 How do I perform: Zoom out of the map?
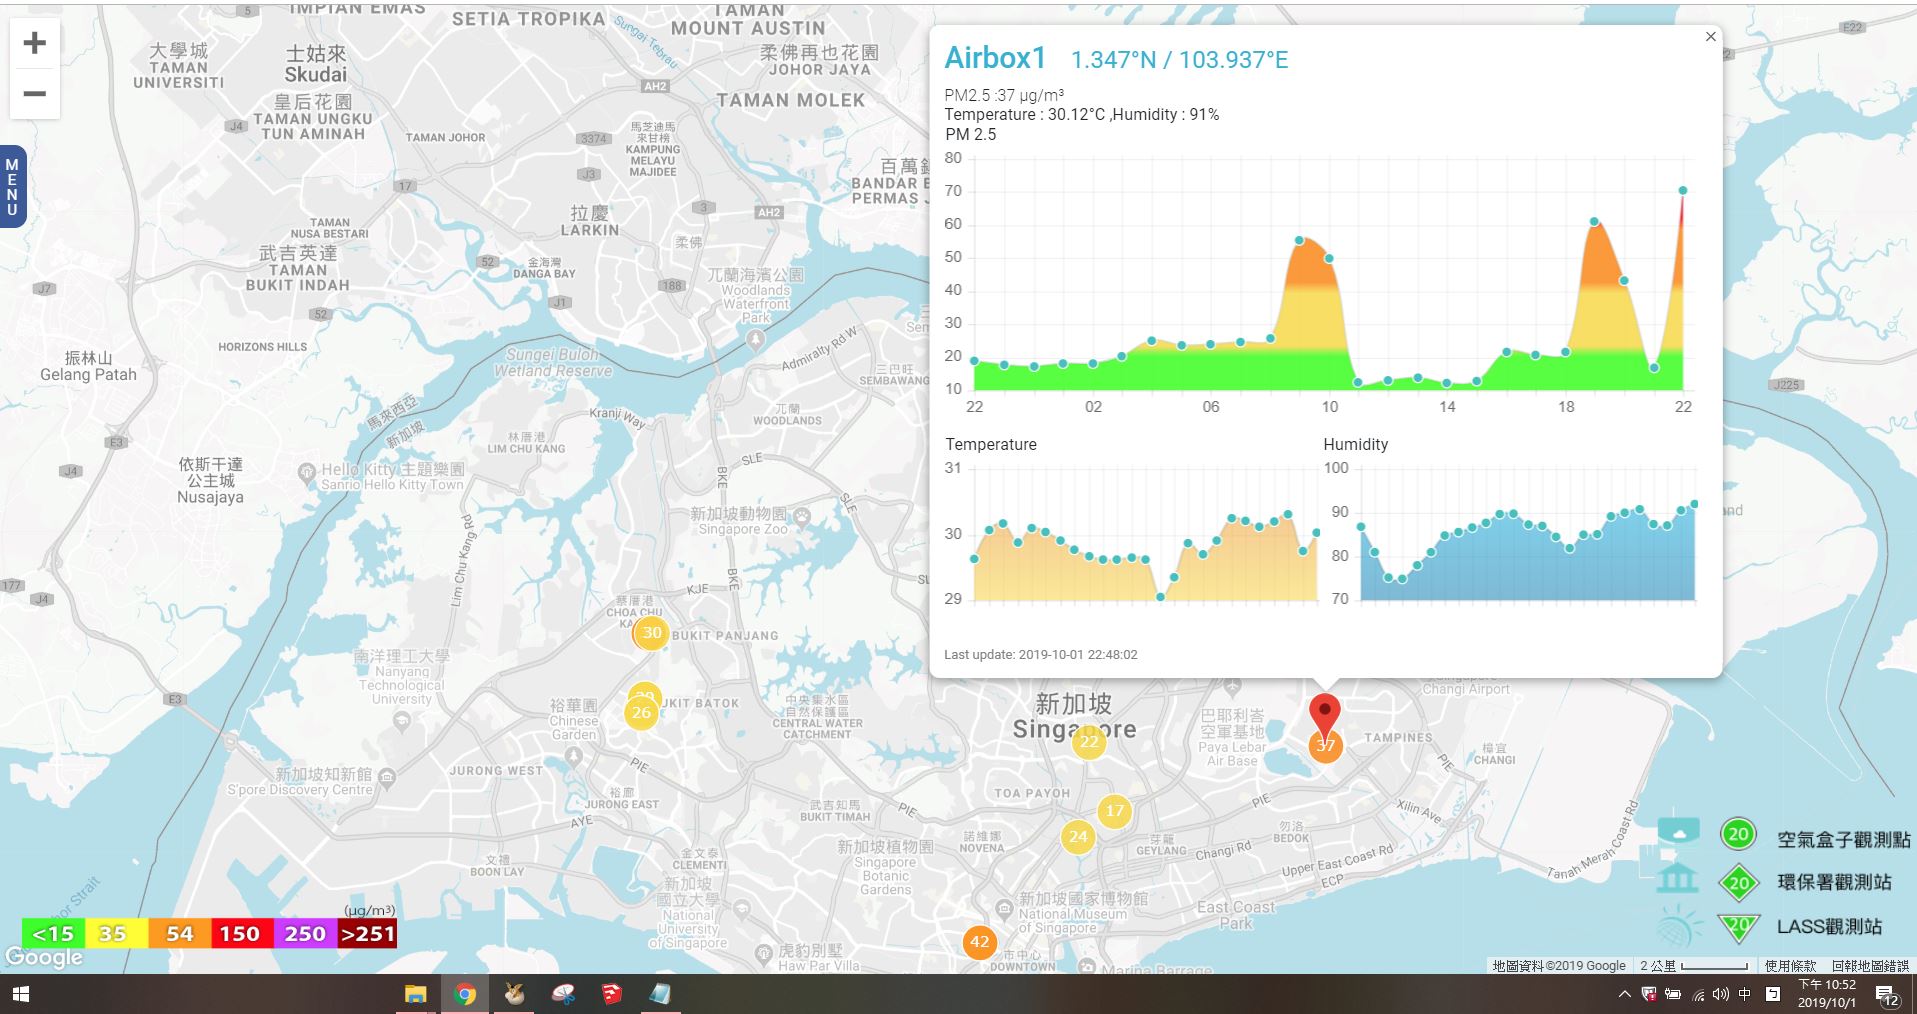pos(35,94)
